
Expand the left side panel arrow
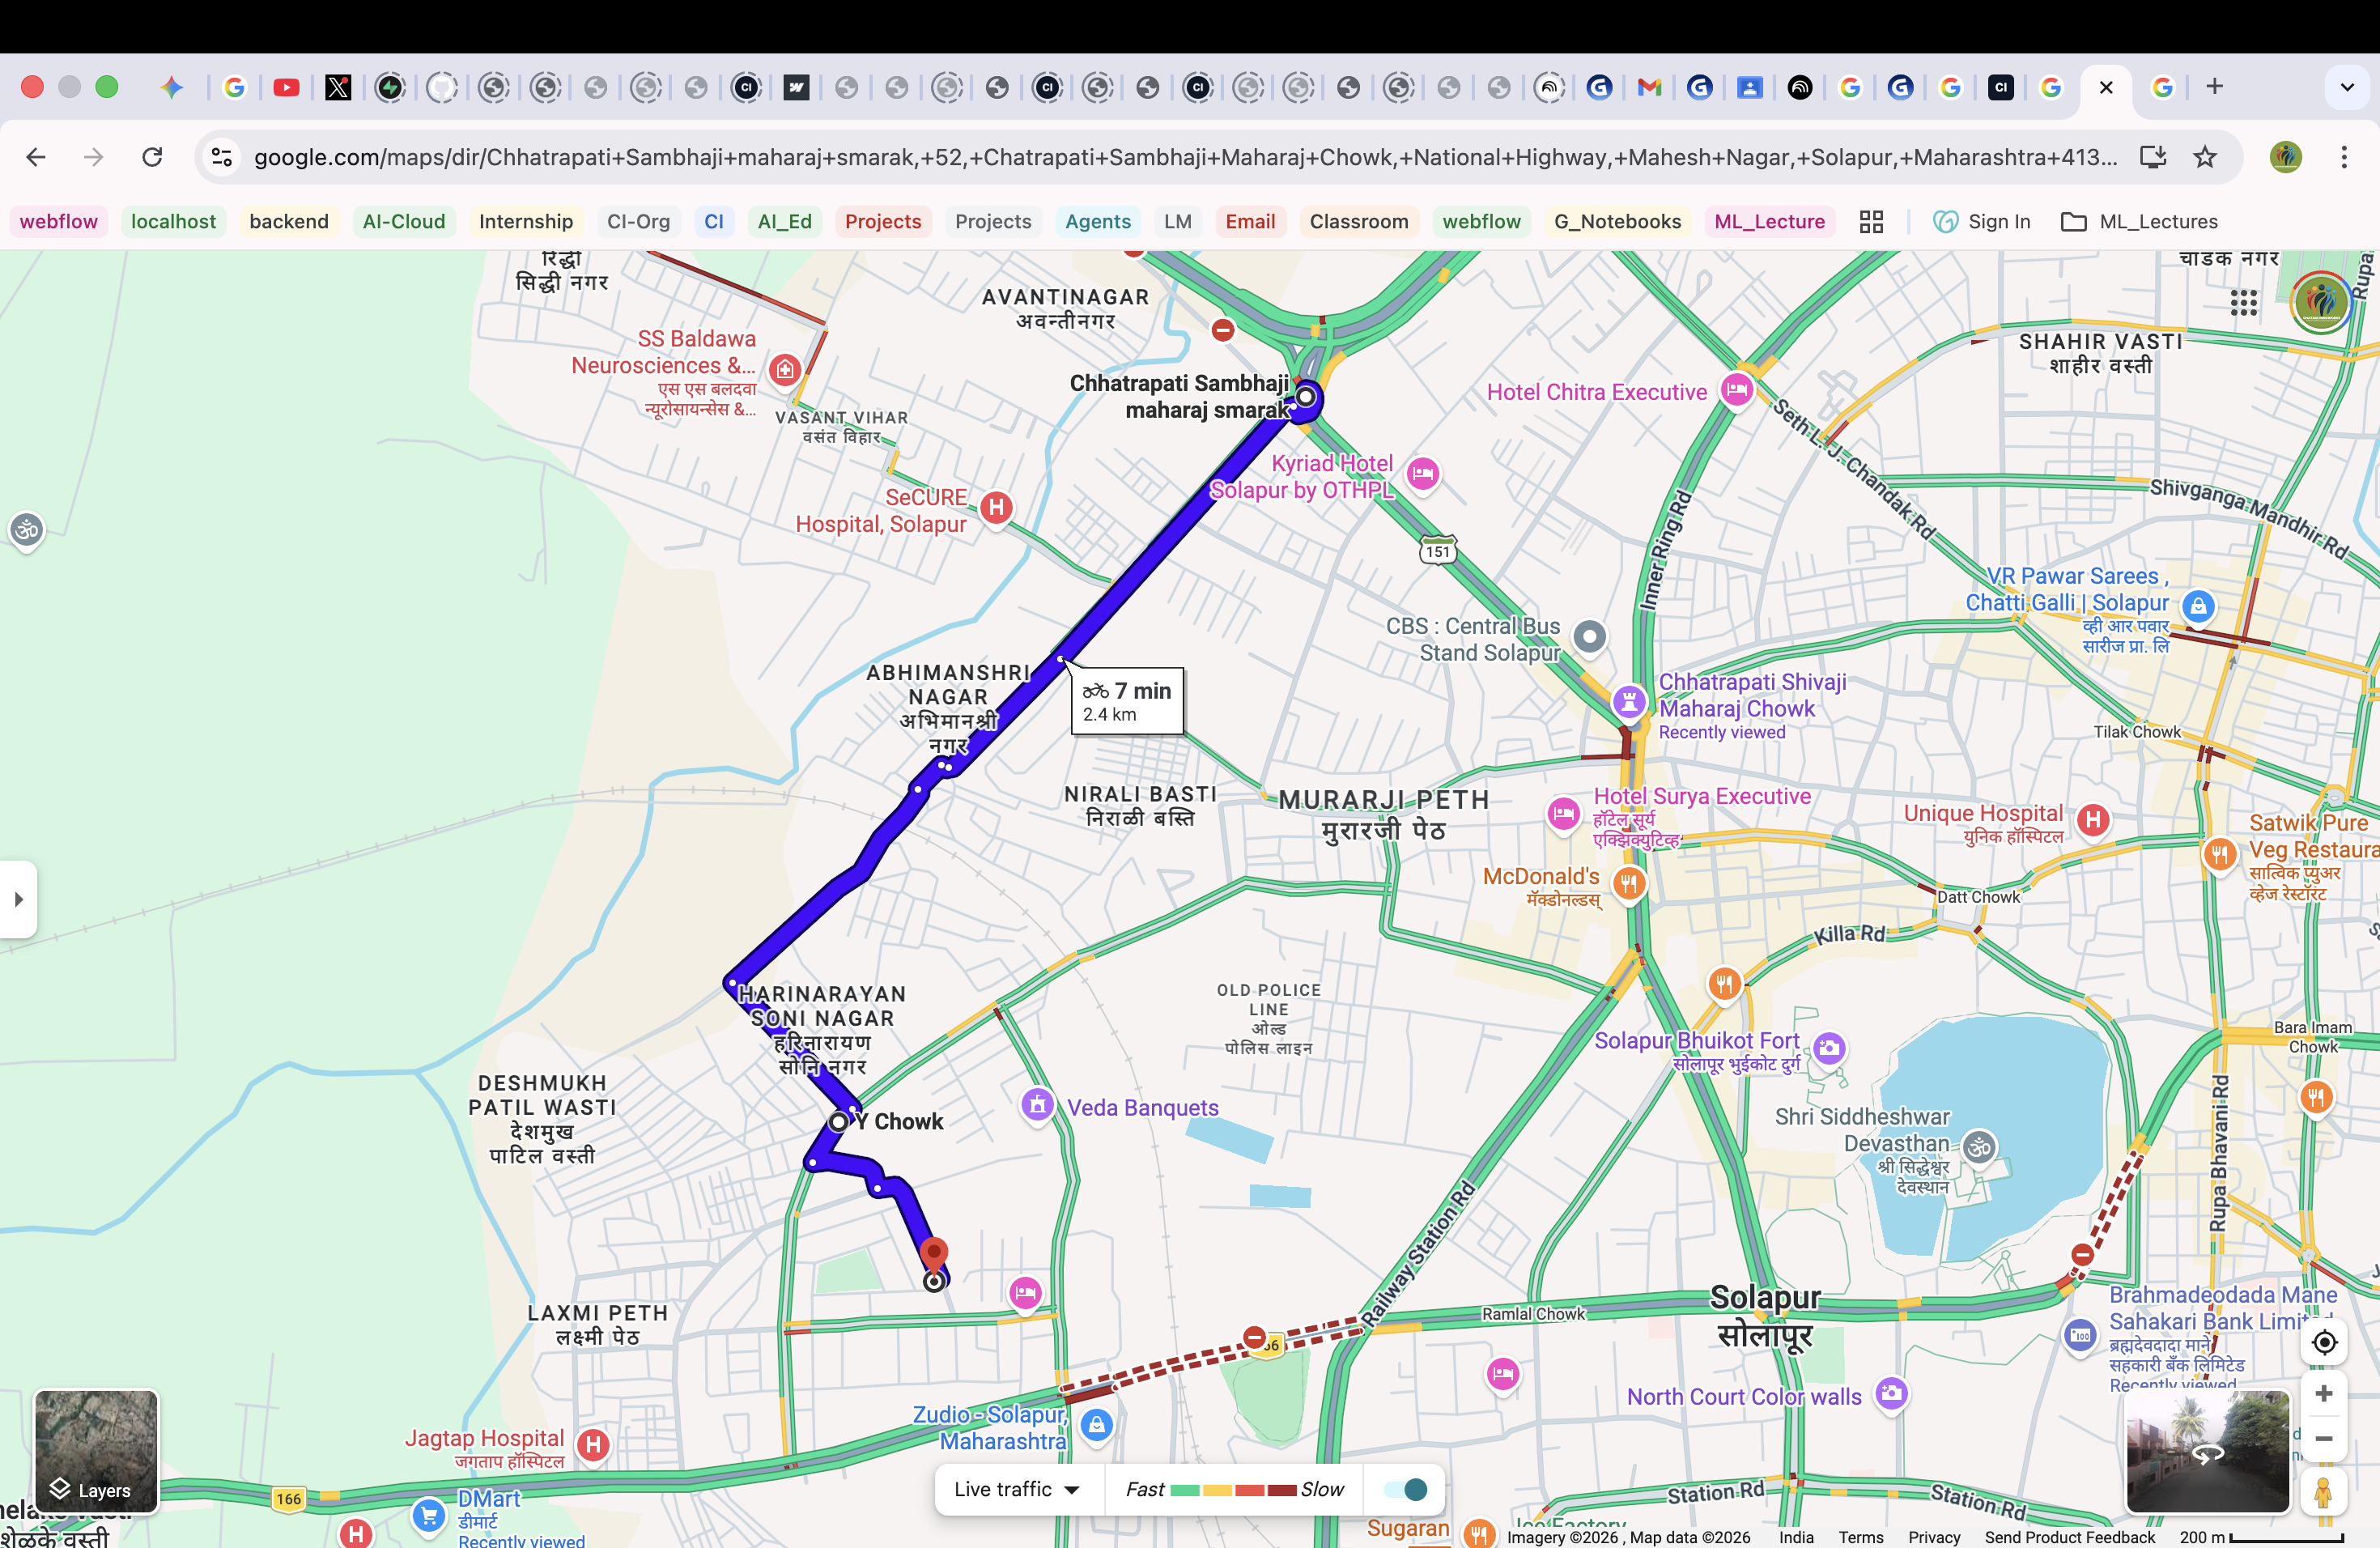[17, 899]
